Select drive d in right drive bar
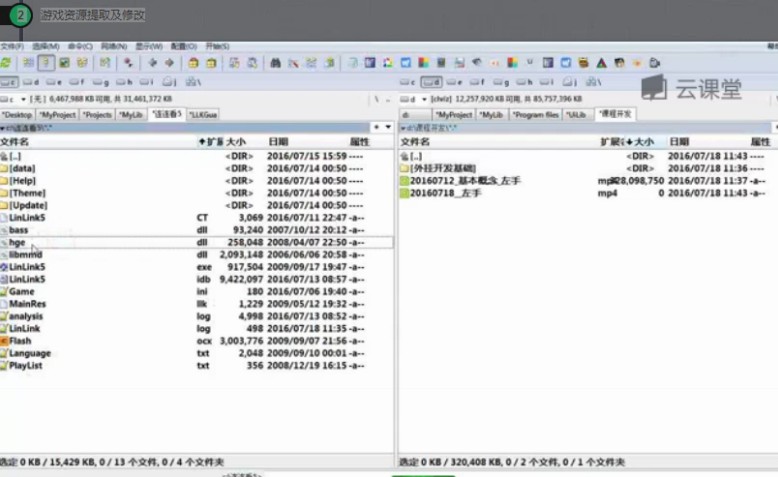Screen dimensions: 778x477 [x=431, y=82]
